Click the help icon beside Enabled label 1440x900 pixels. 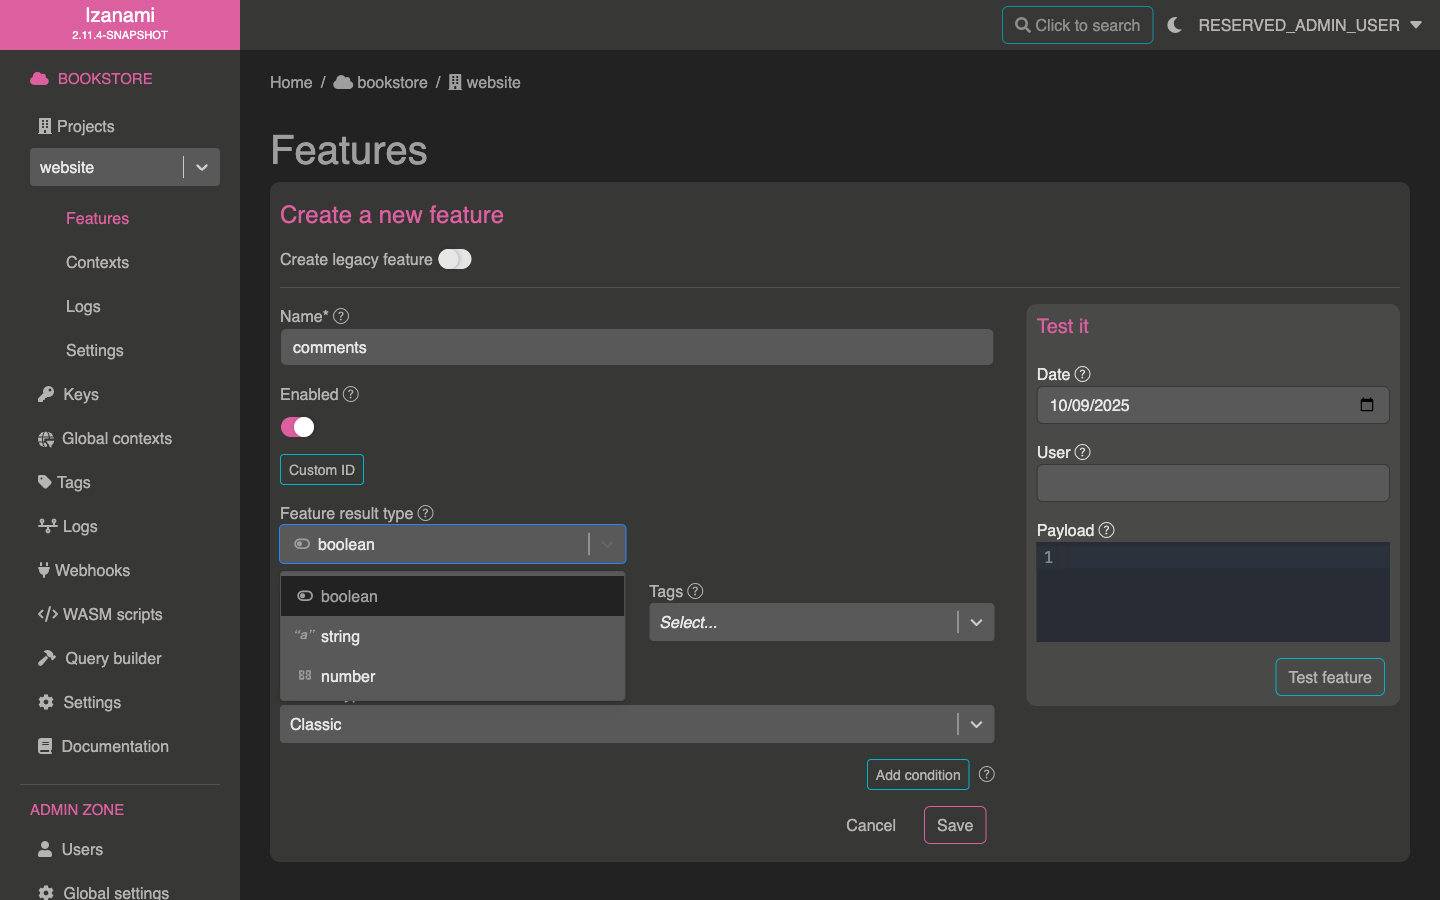(351, 394)
